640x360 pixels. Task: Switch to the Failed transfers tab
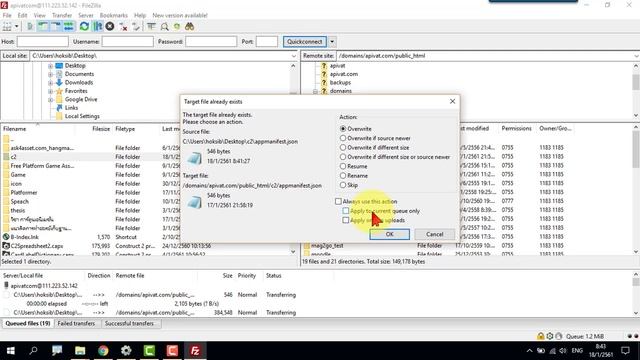tap(76, 323)
